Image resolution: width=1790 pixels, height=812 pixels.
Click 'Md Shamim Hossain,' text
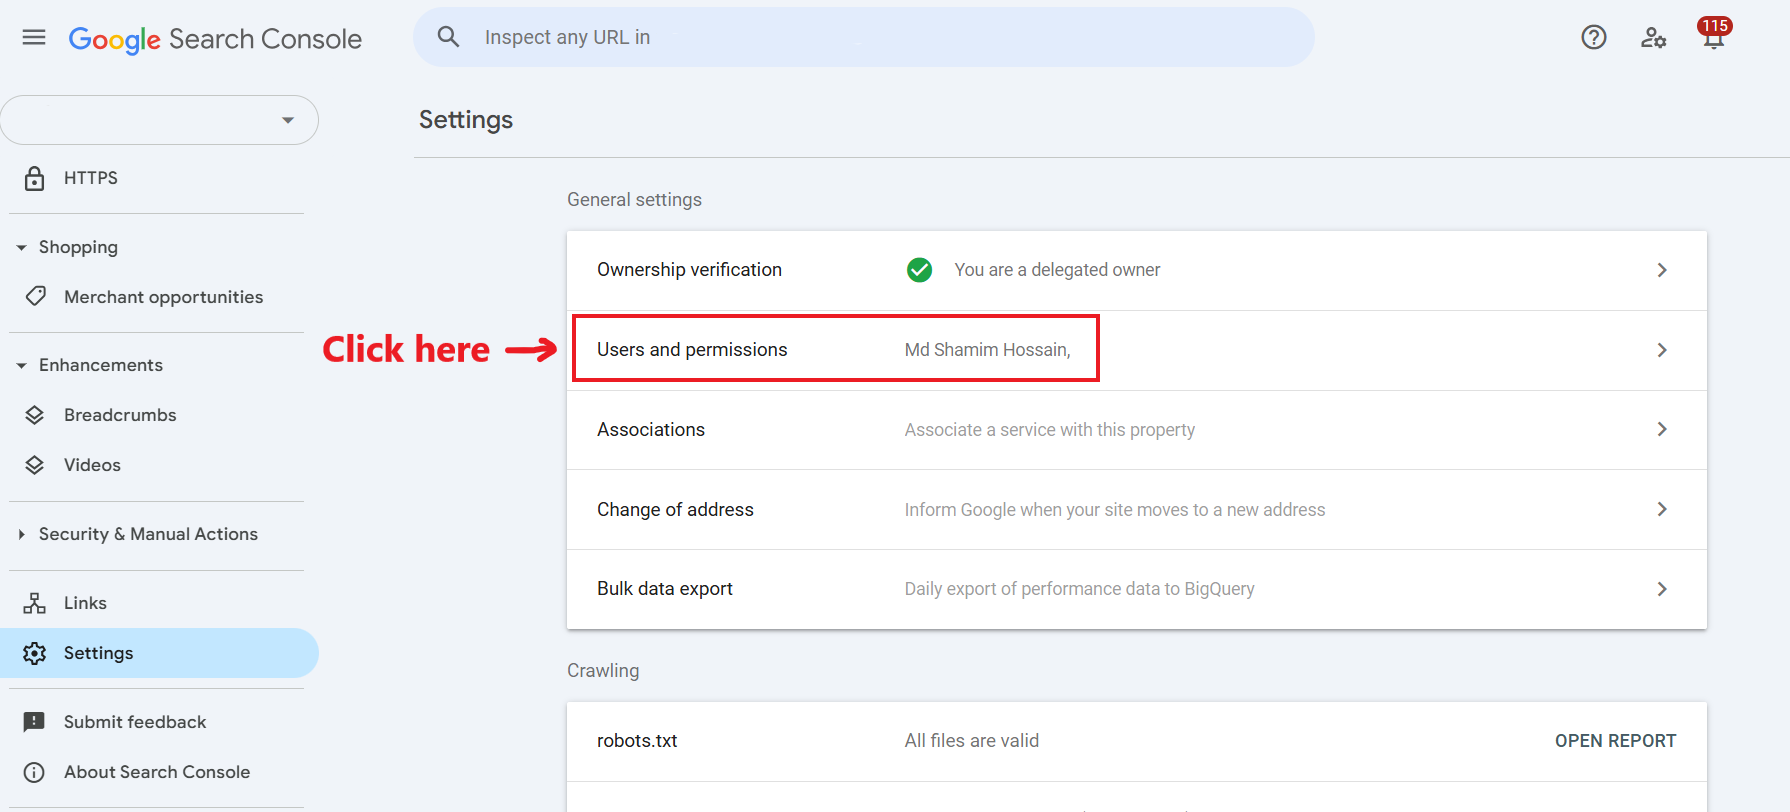(987, 350)
